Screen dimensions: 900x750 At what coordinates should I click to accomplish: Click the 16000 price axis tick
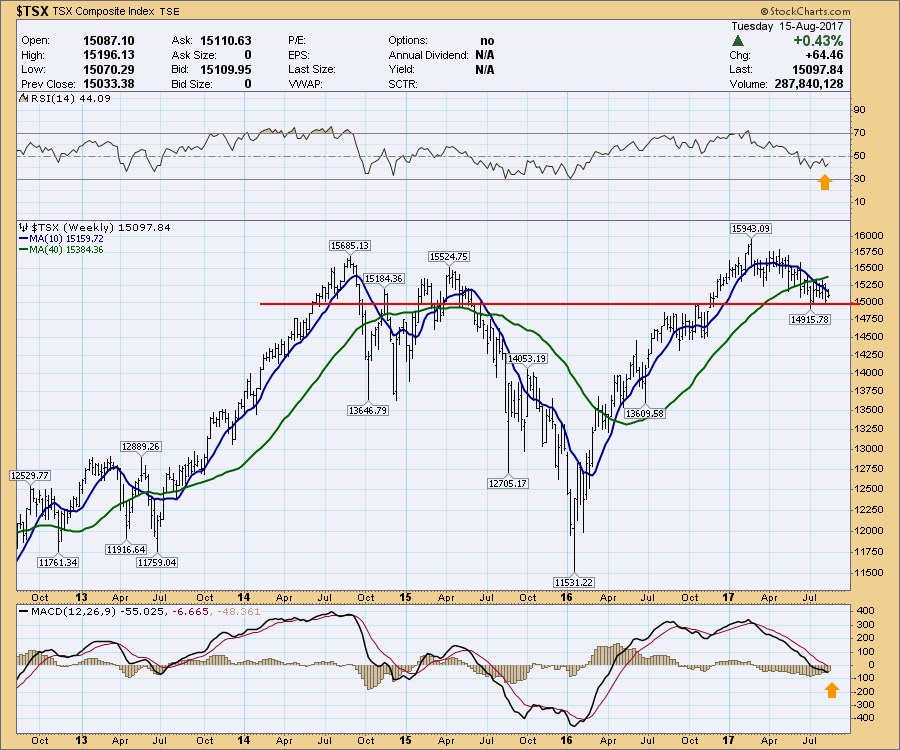[x=868, y=236]
